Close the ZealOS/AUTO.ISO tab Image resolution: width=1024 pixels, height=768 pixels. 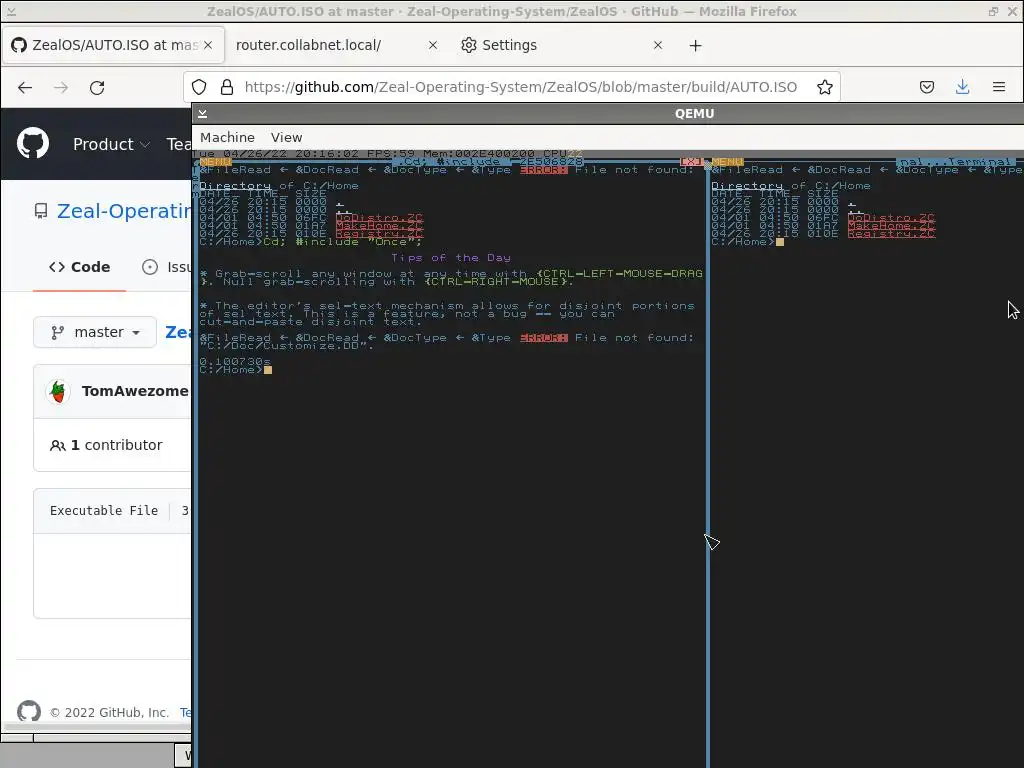[x=208, y=45]
